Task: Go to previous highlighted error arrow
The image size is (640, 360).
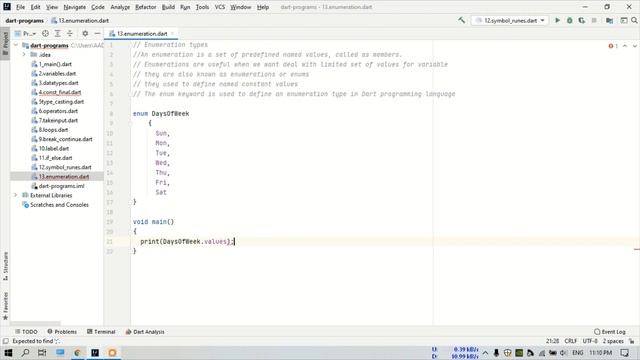Action: pos(625,46)
